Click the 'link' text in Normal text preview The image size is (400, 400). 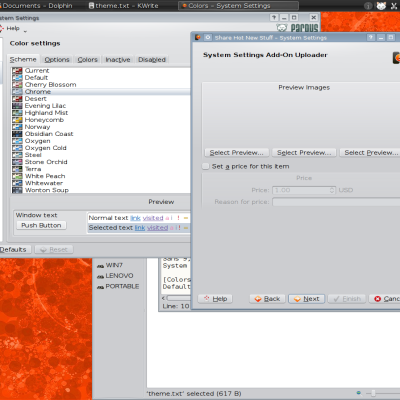[x=135, y=218]
